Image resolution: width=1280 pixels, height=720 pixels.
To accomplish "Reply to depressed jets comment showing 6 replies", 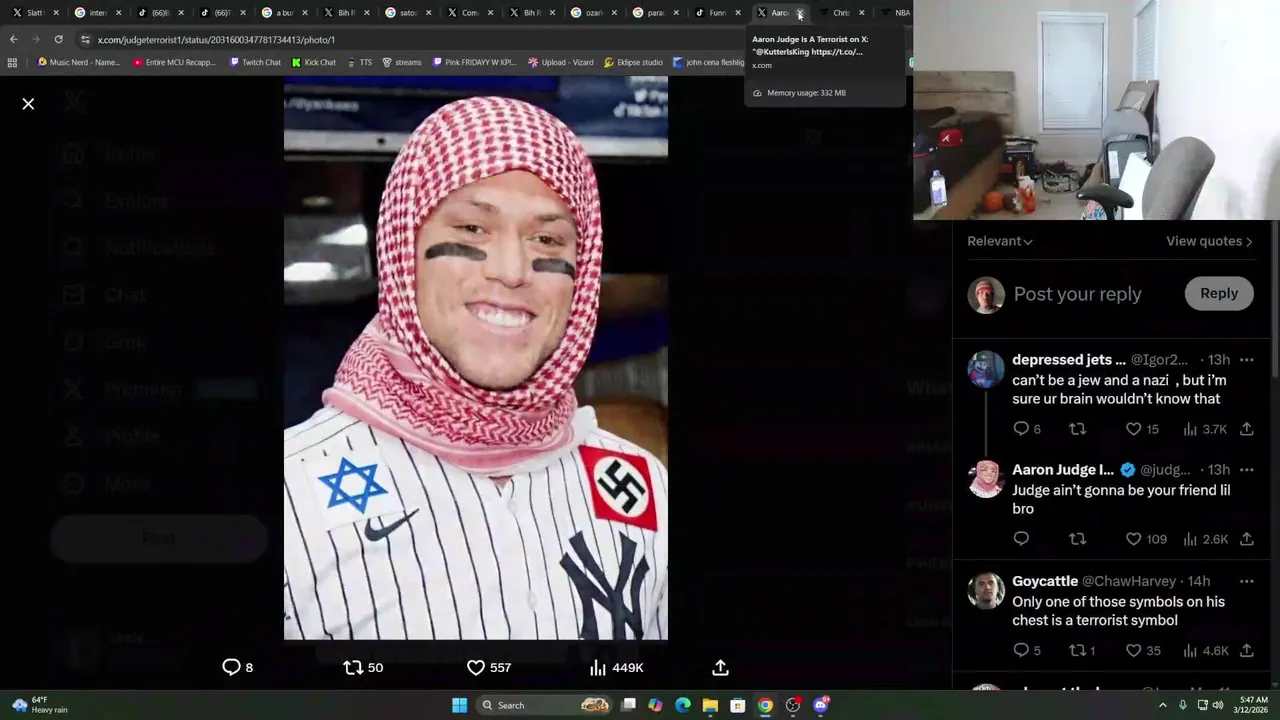I will [1027, 429].
